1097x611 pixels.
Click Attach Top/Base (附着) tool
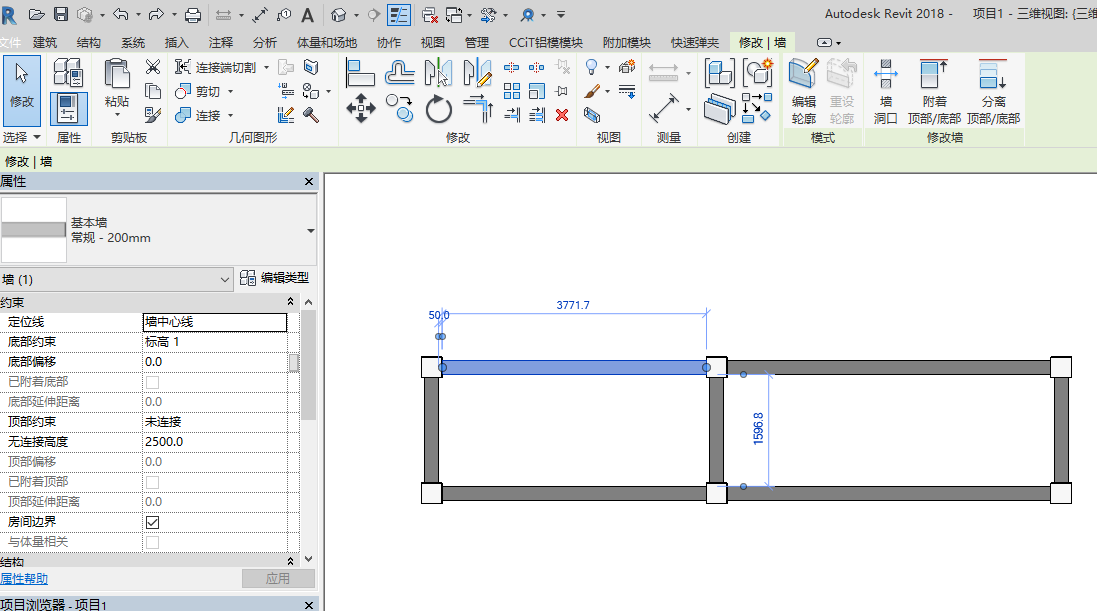pos(934,92)
